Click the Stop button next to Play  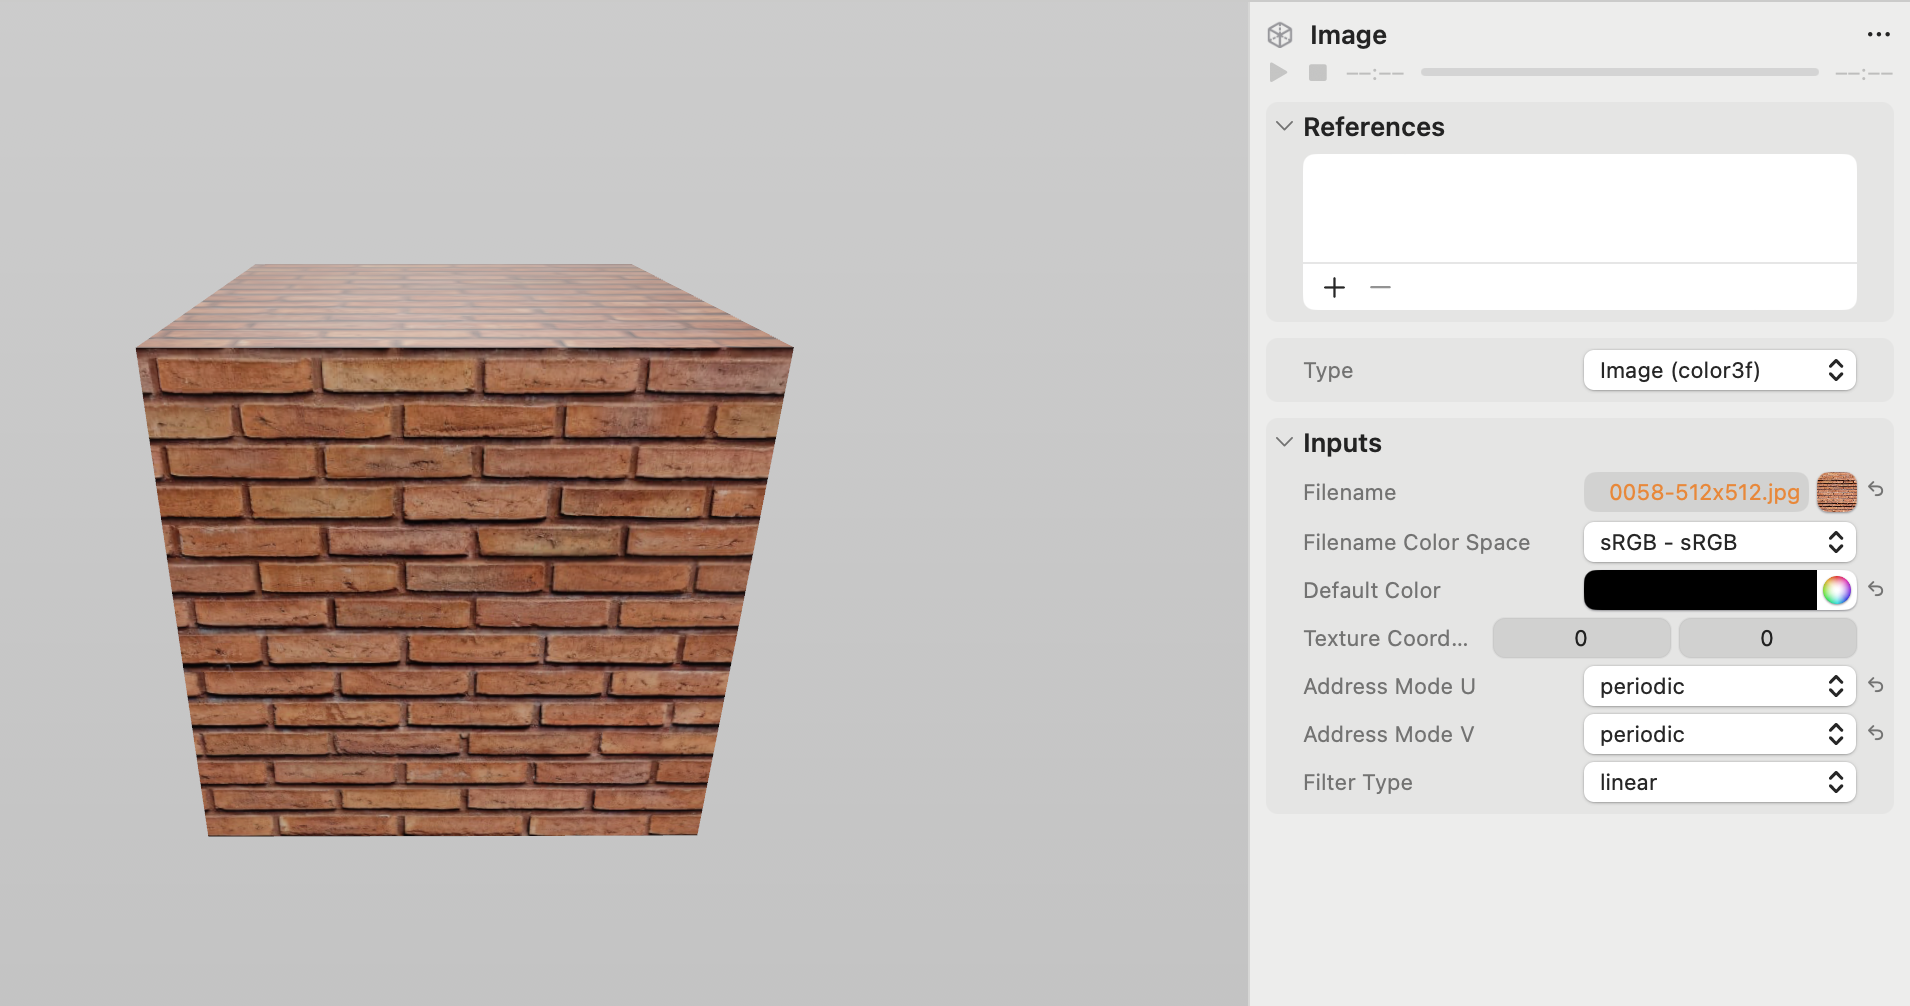[x=1317, y=72]
